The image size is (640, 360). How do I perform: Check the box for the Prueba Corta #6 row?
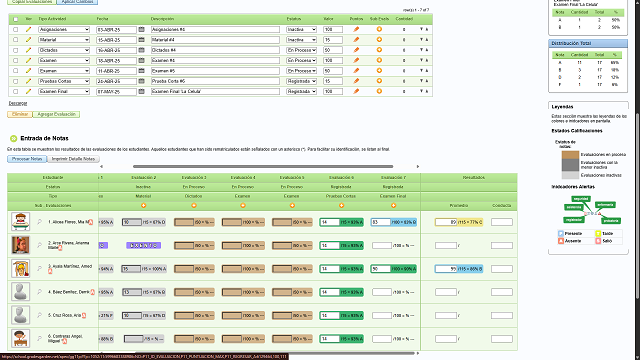coord(16,81)
